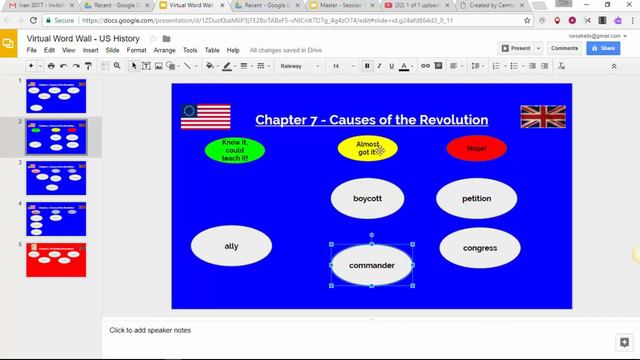640x360 pixels.
Task: Open the Table menu
Action: click(212, 50)
